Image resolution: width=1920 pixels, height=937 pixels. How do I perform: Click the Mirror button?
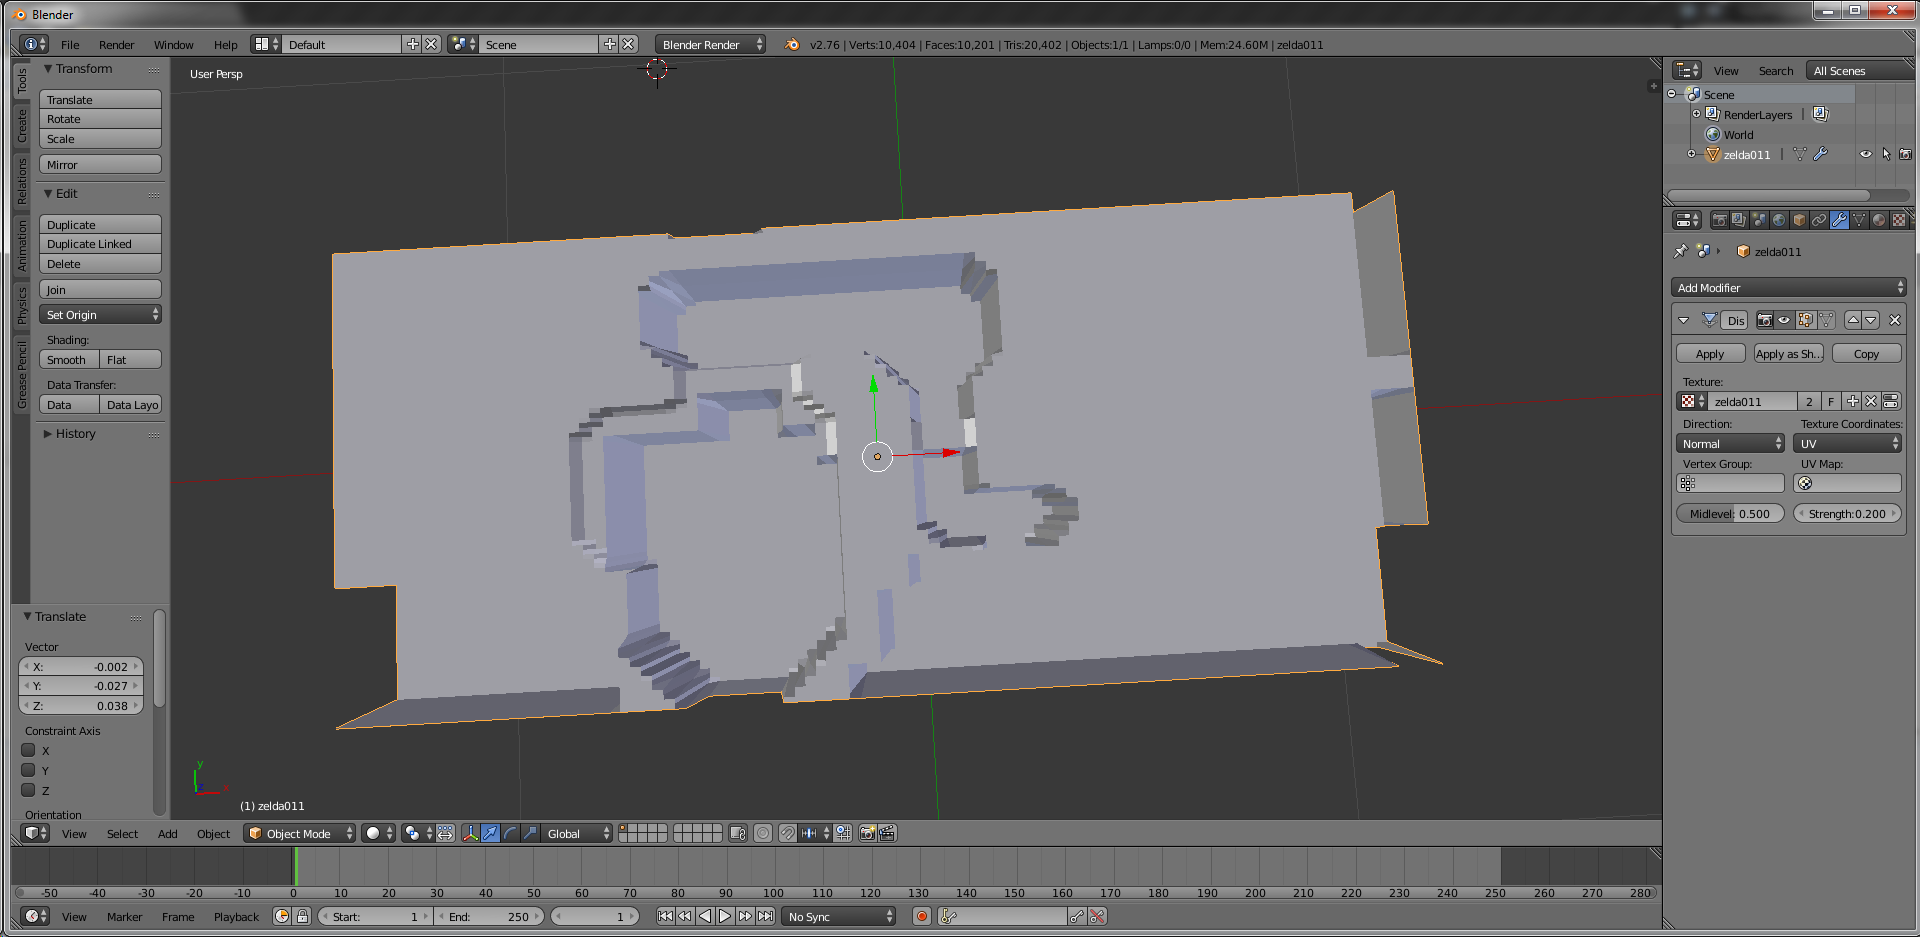[100, 164]
